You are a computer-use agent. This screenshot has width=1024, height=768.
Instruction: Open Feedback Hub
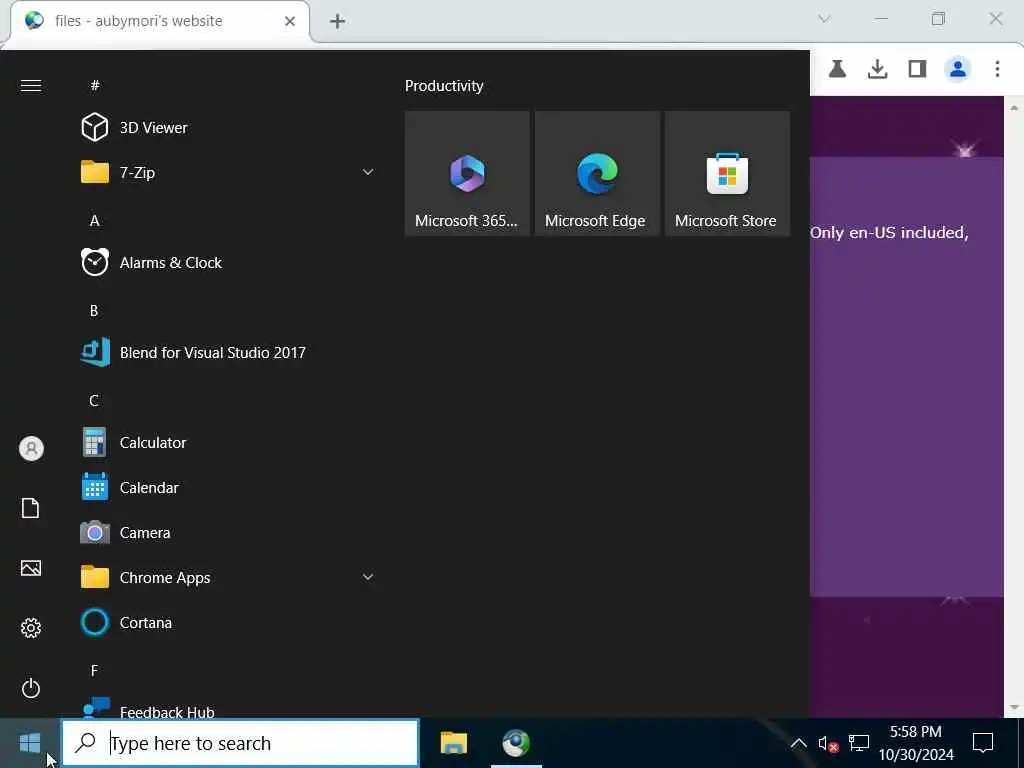click(x=229, y=710)
